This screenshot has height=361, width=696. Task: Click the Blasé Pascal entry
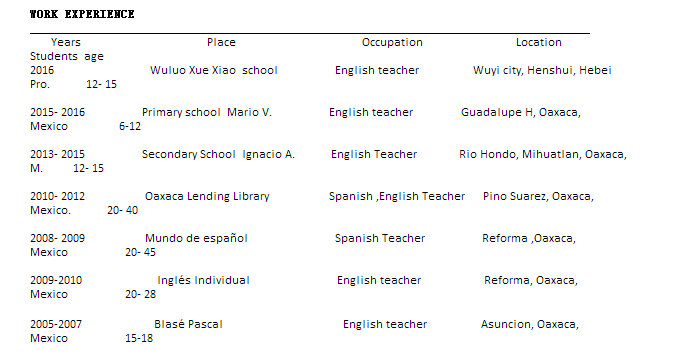tap(188, 324)
